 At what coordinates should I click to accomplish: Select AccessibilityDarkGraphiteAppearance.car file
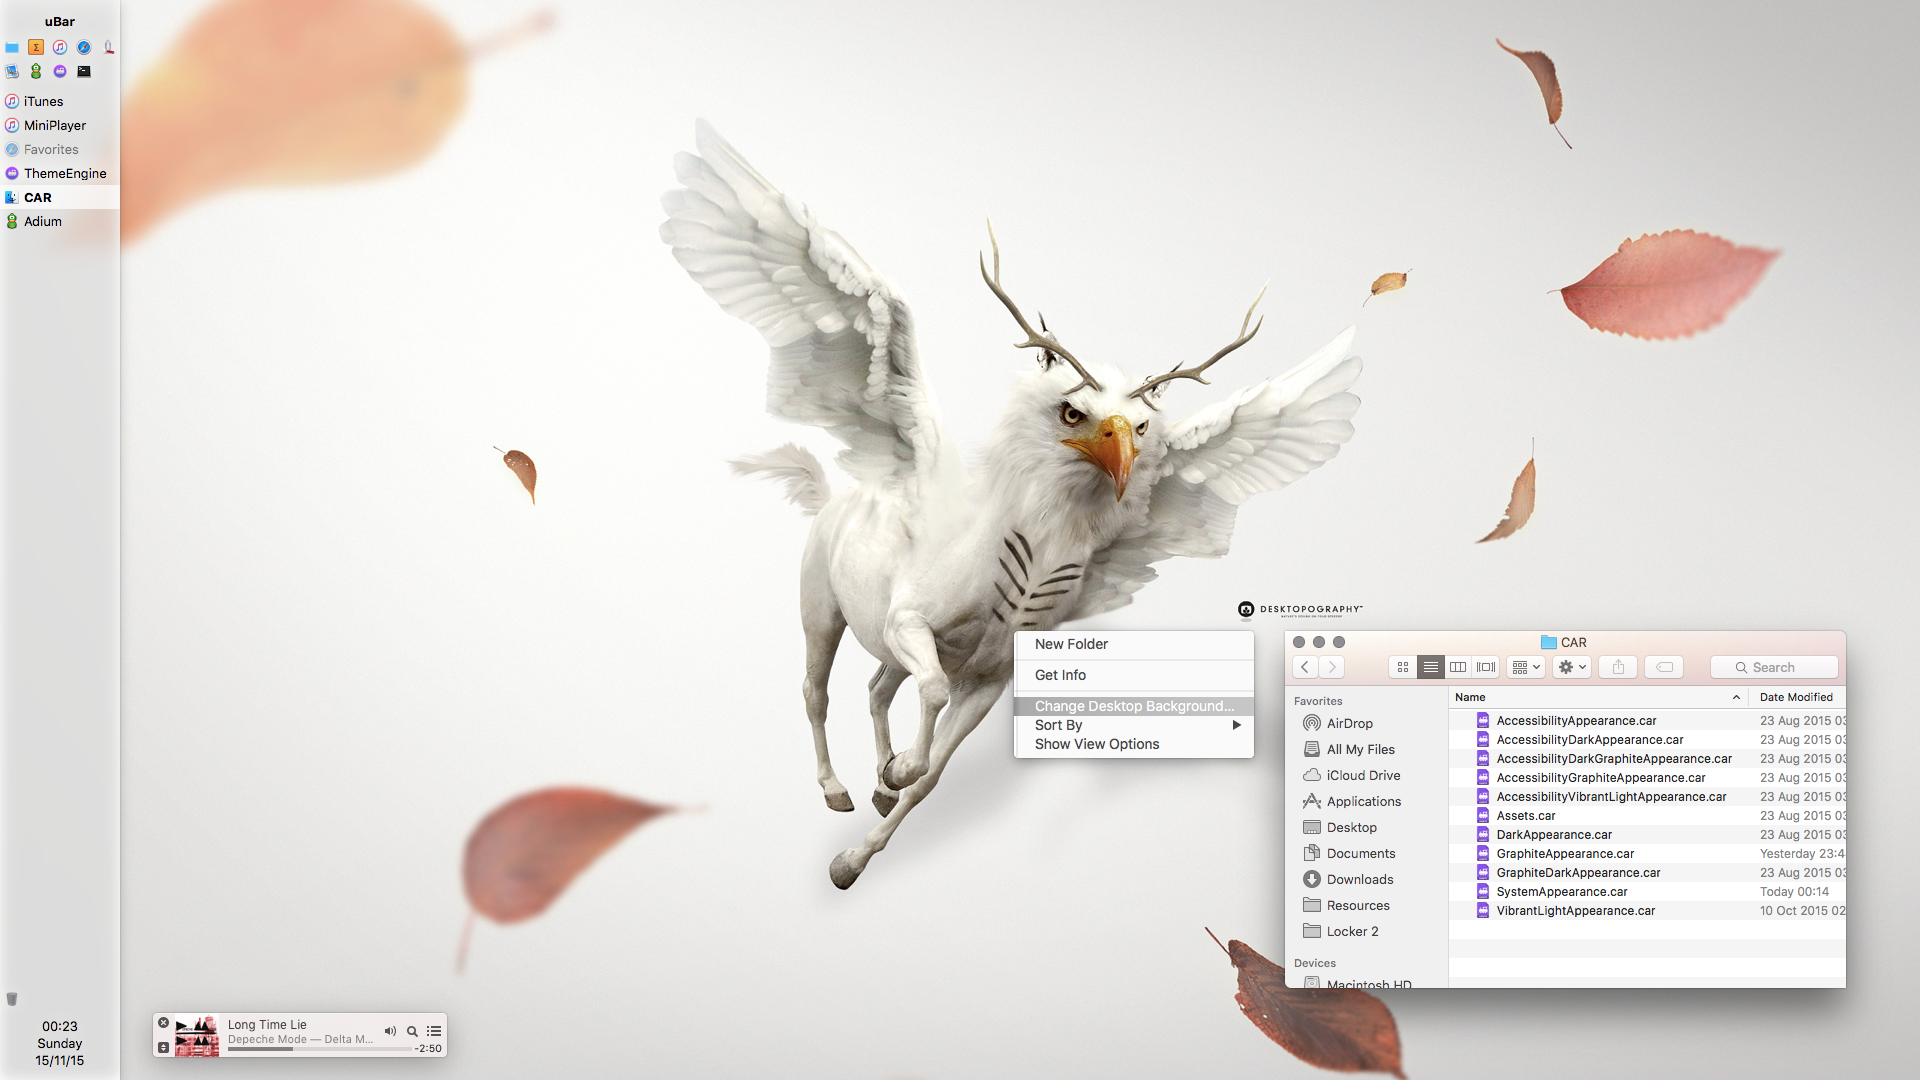point(1647,758)
